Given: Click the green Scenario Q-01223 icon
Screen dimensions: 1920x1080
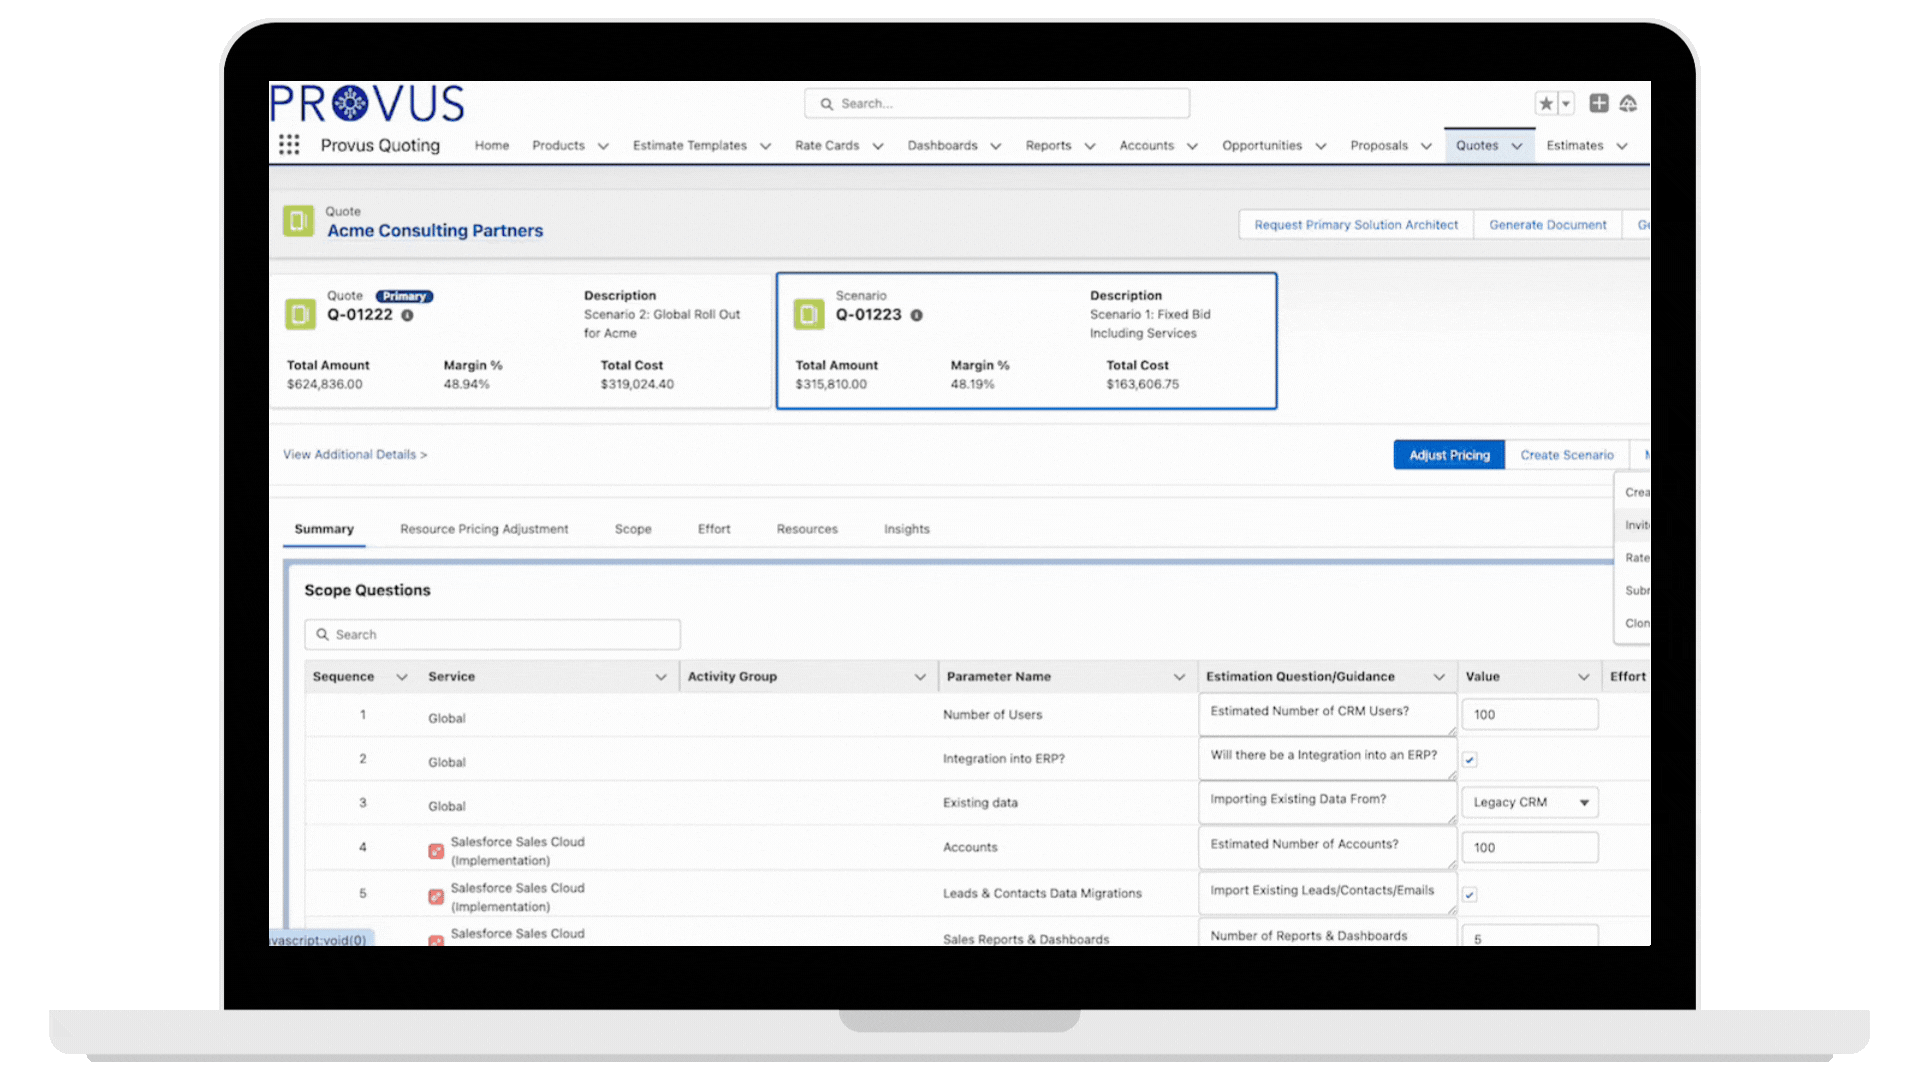Looking at the screenshot, I should coord(808,314).
